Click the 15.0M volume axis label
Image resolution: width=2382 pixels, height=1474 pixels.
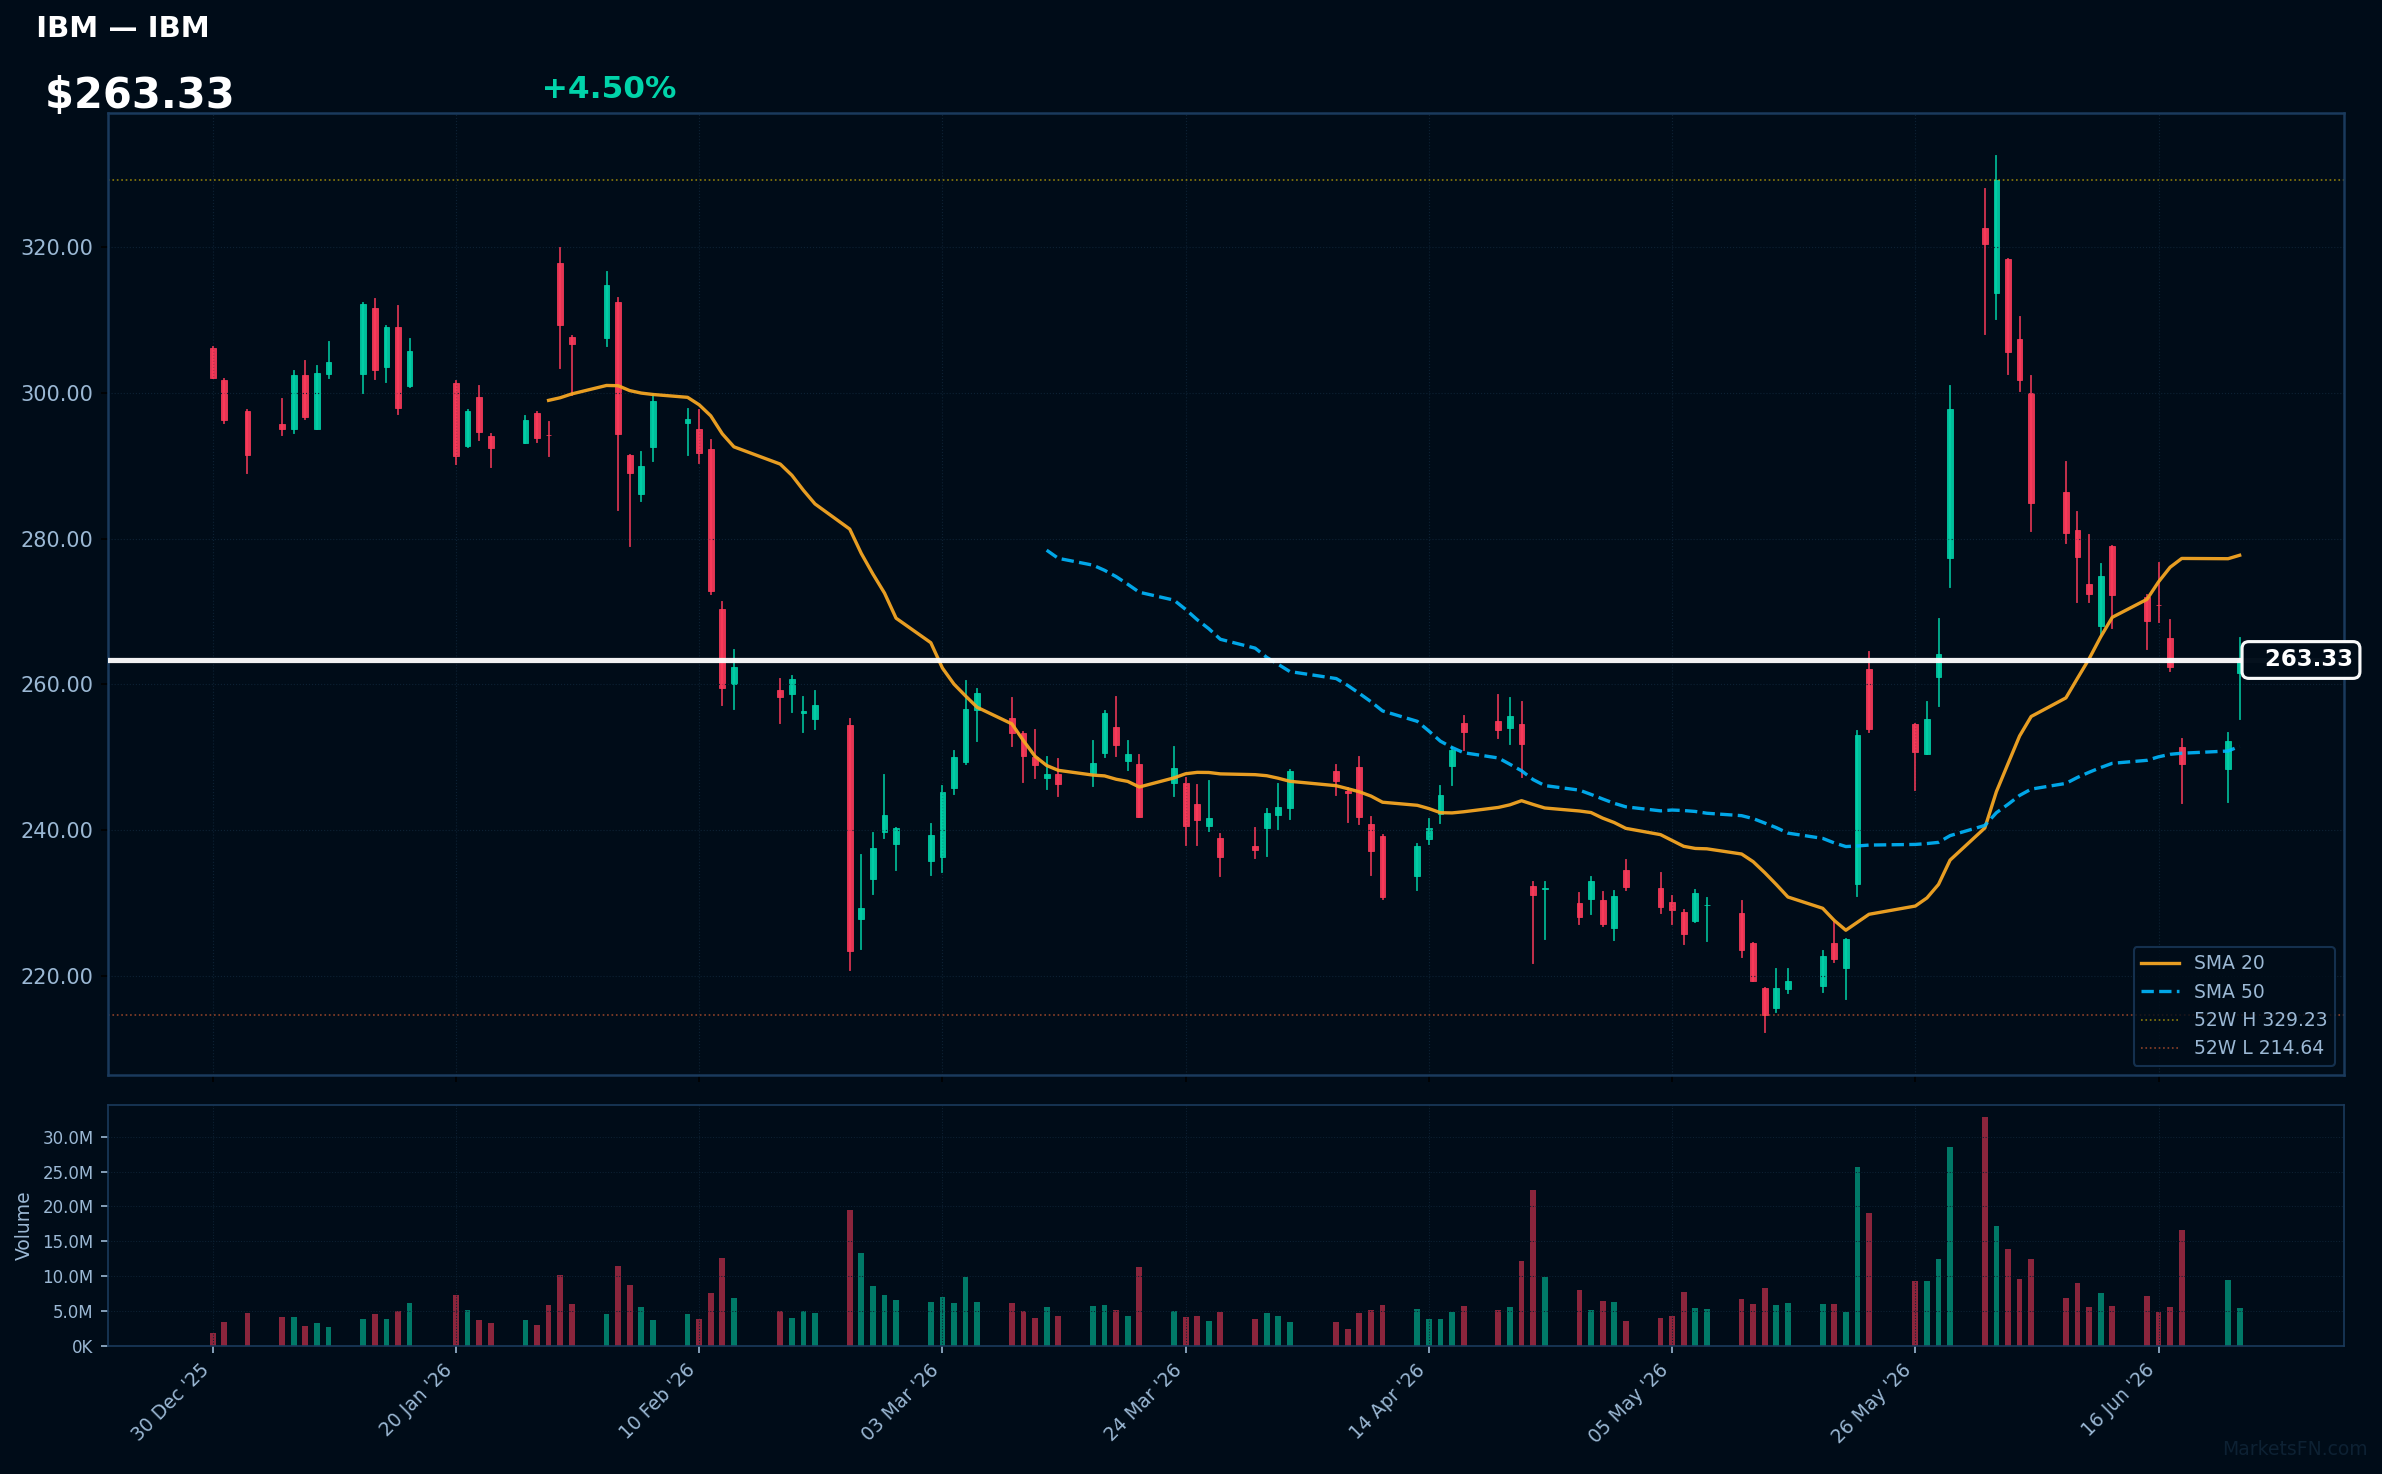pyautogui.click(x=68, y=1242)
